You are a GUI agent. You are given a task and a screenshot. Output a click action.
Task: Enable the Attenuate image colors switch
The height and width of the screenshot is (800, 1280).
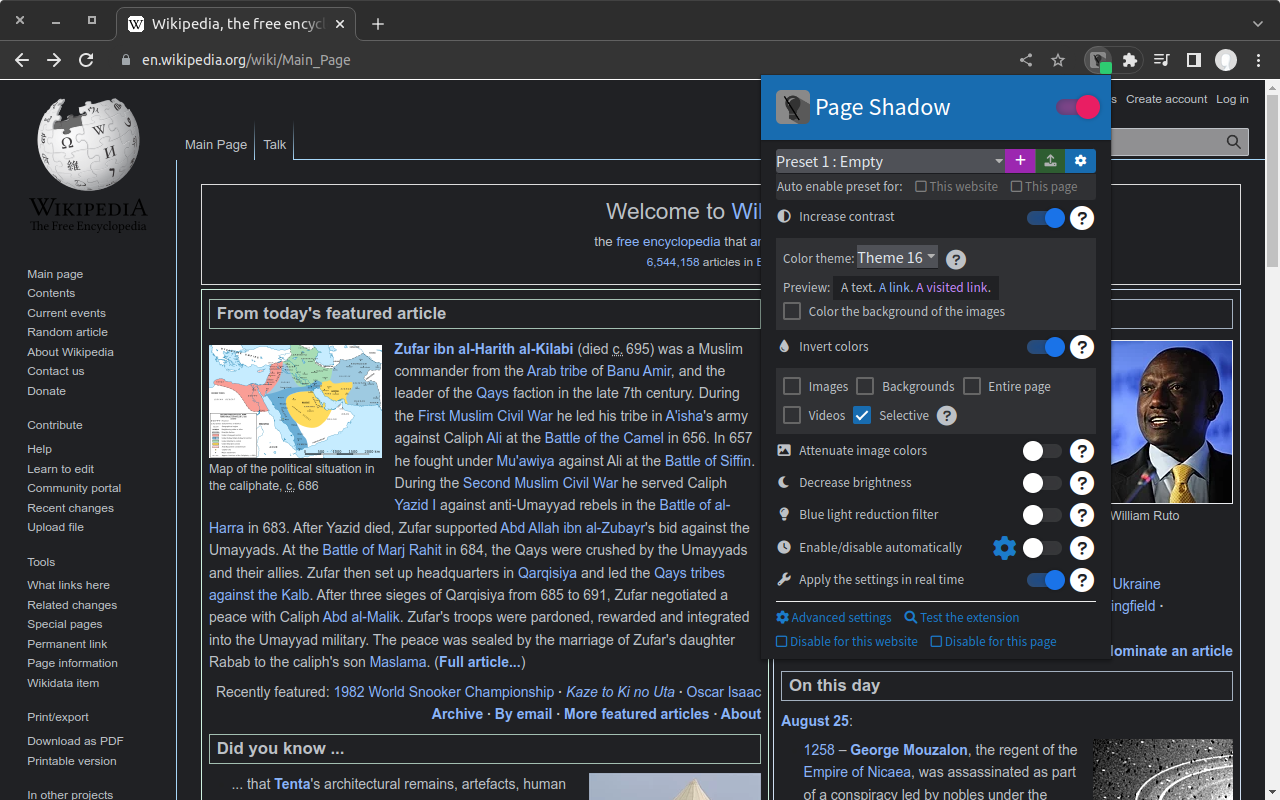click(1042, 451)
